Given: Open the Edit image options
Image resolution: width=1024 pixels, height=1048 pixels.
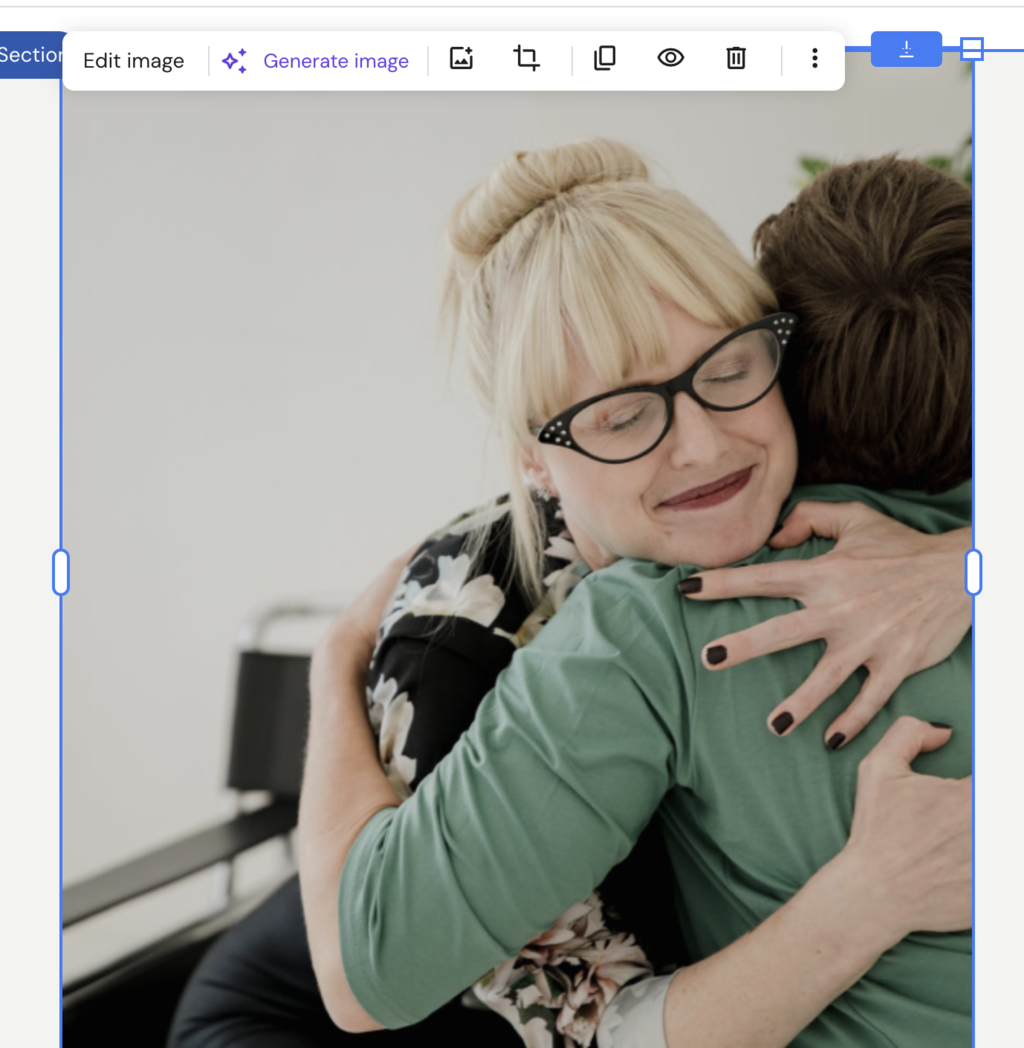Looking at the screenshot, I should point(134,61).
